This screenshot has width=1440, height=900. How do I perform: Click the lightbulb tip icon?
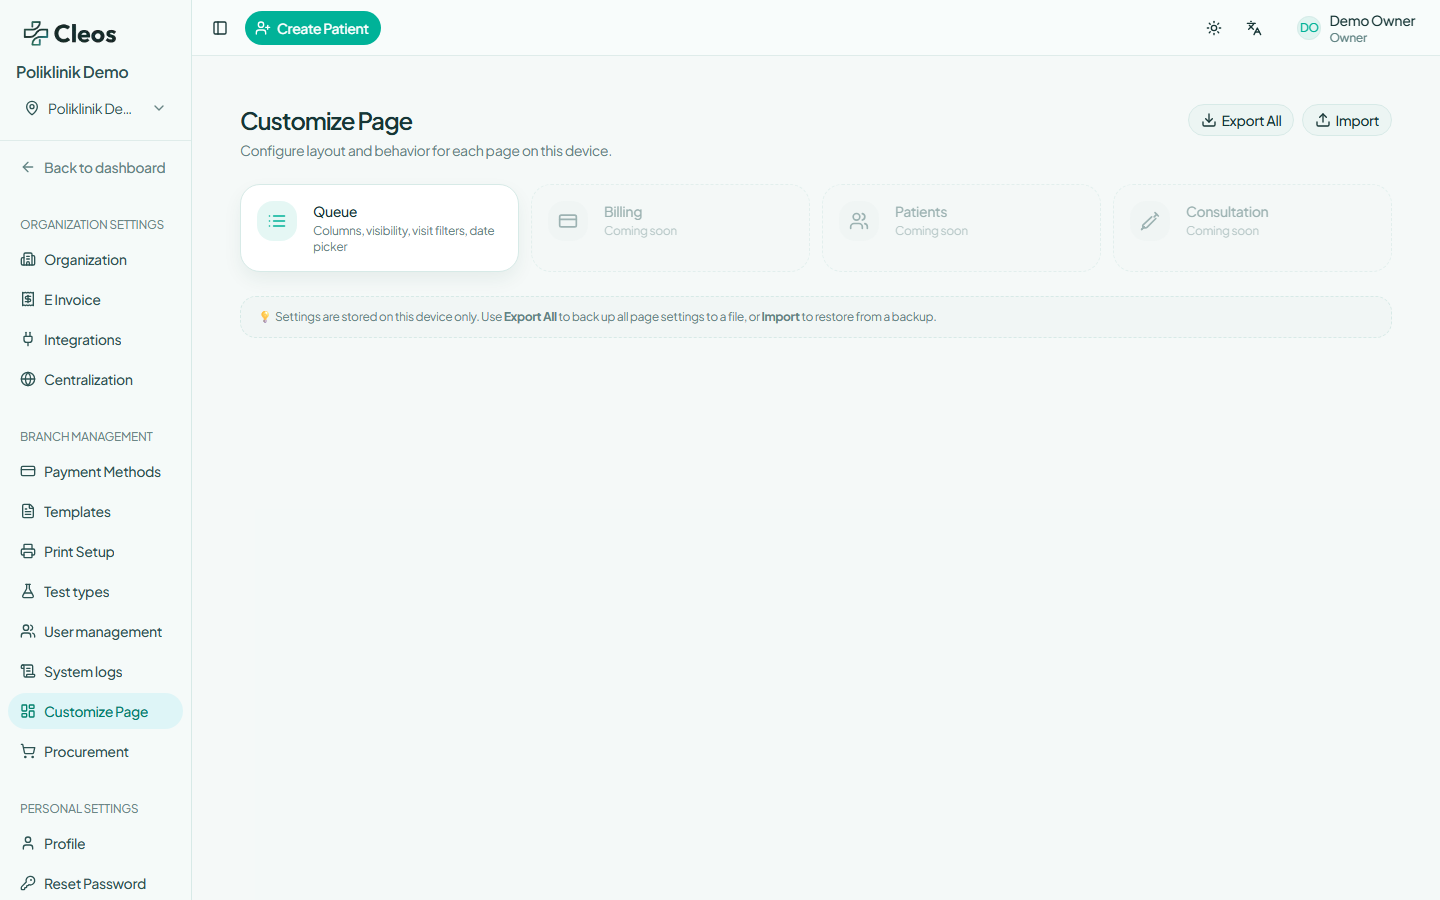click(264, 317)
